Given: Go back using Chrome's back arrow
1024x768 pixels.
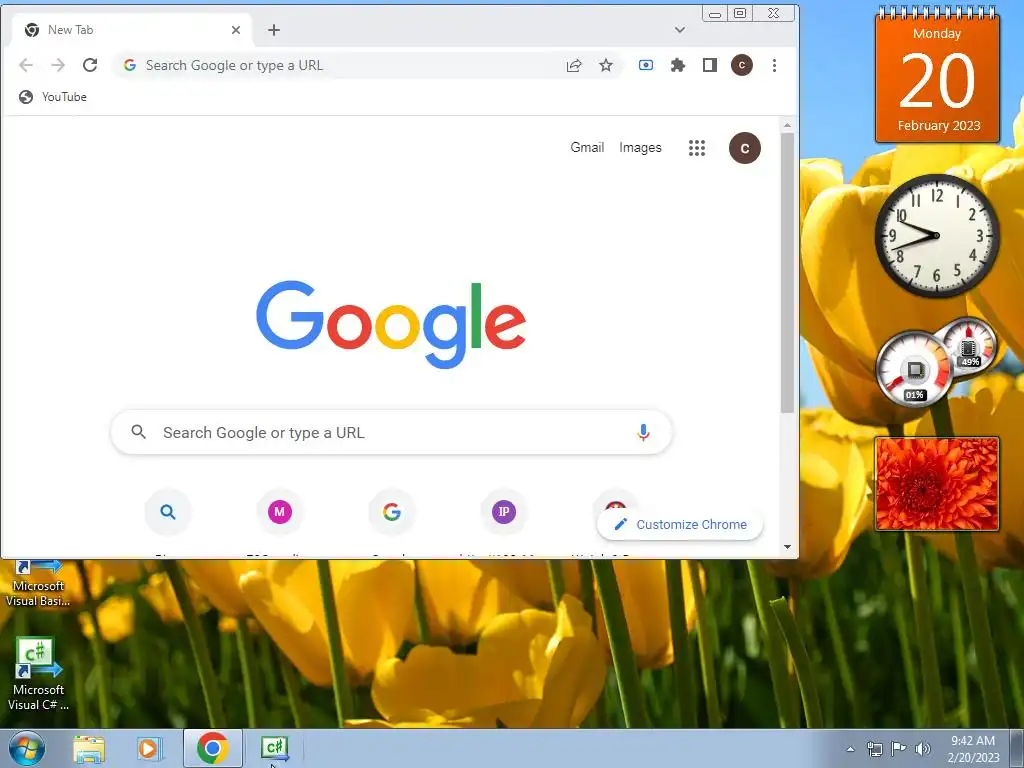Looking at the screenshot, I should click(26, 65).
